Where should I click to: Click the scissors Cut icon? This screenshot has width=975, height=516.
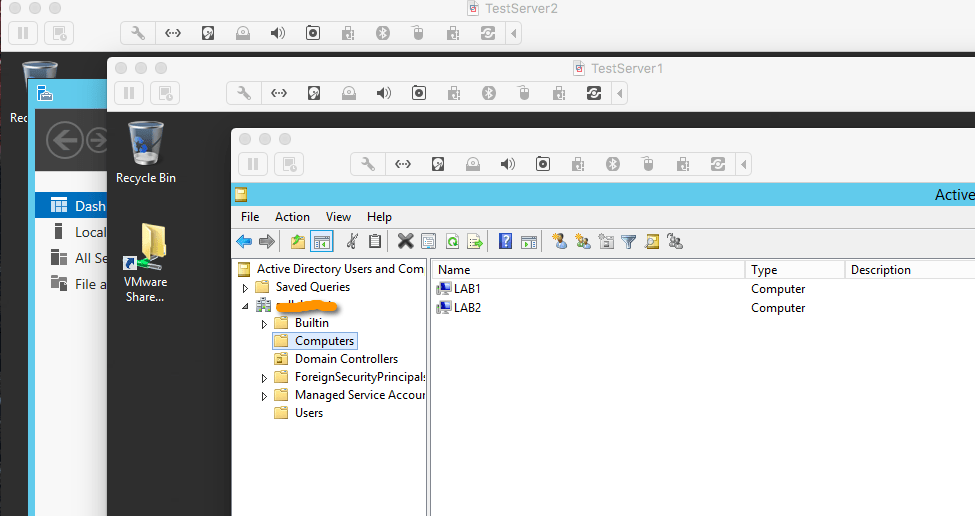click(x=352, y=241)
